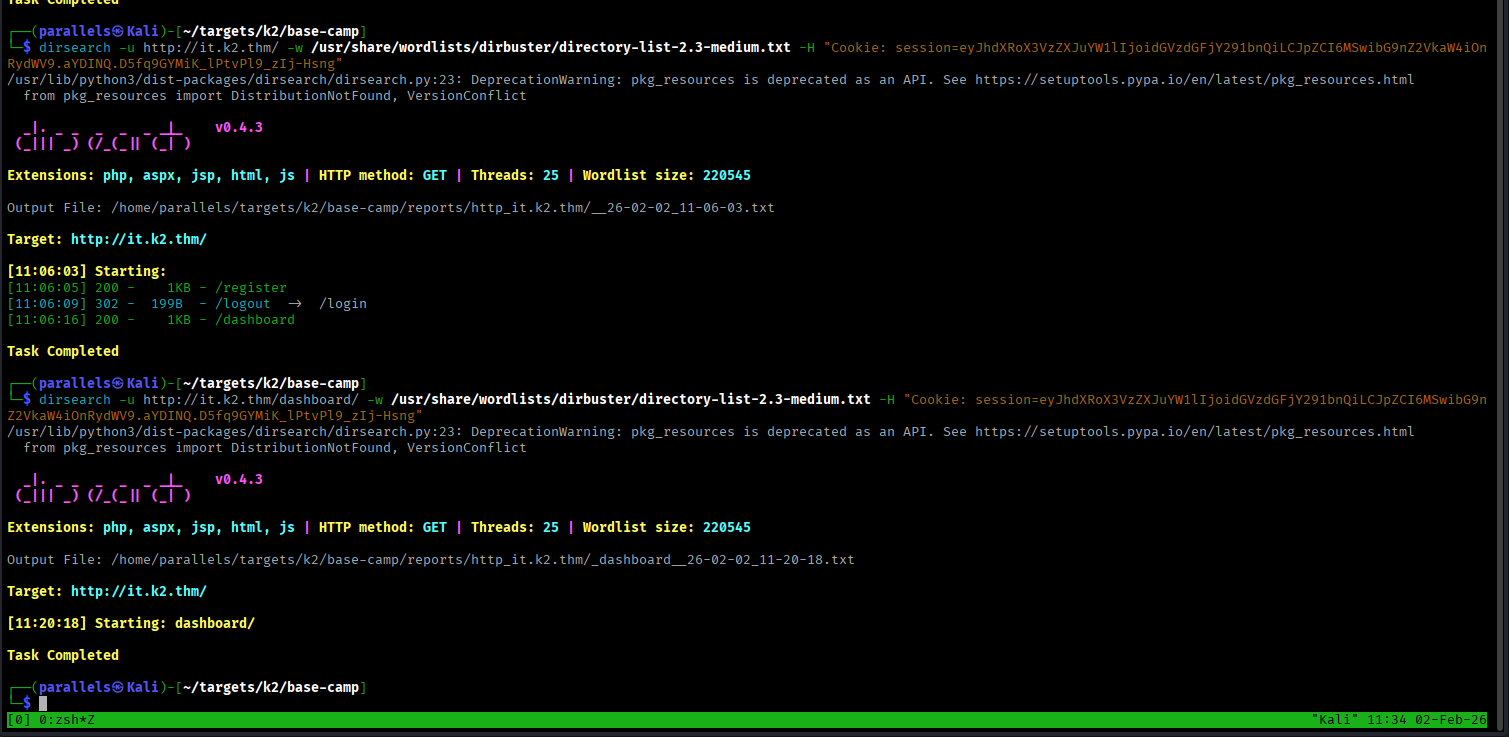The height and width of the screenshot is (737, 1509).
Task: Click the 11:34 clock in the status bar
Action: pyautogui.click(x=1386, y=719)
